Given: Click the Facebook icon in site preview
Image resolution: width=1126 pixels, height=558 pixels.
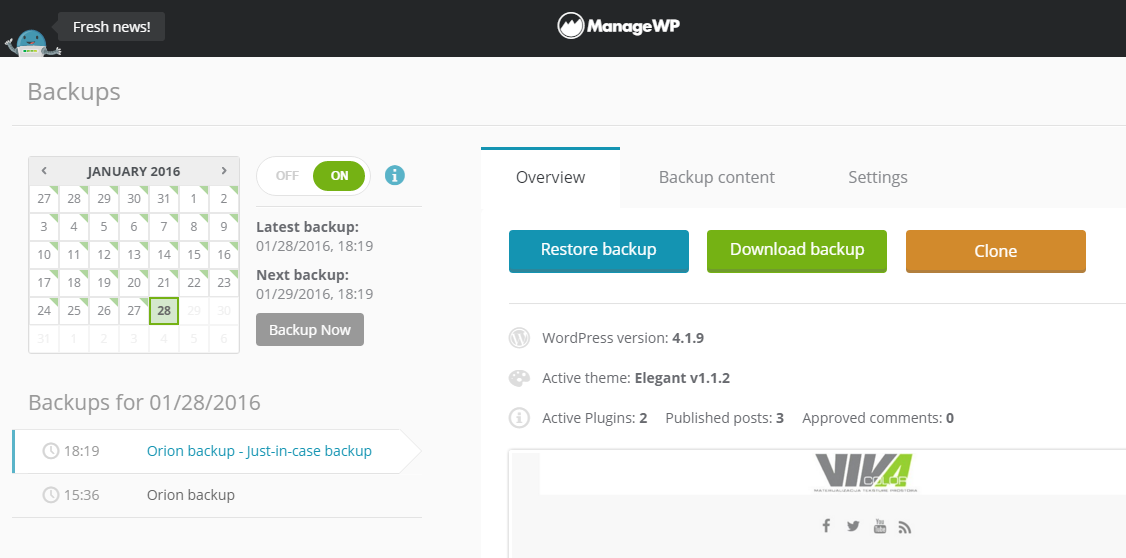Looking at the screenshot, I should [x=826, y=526].
